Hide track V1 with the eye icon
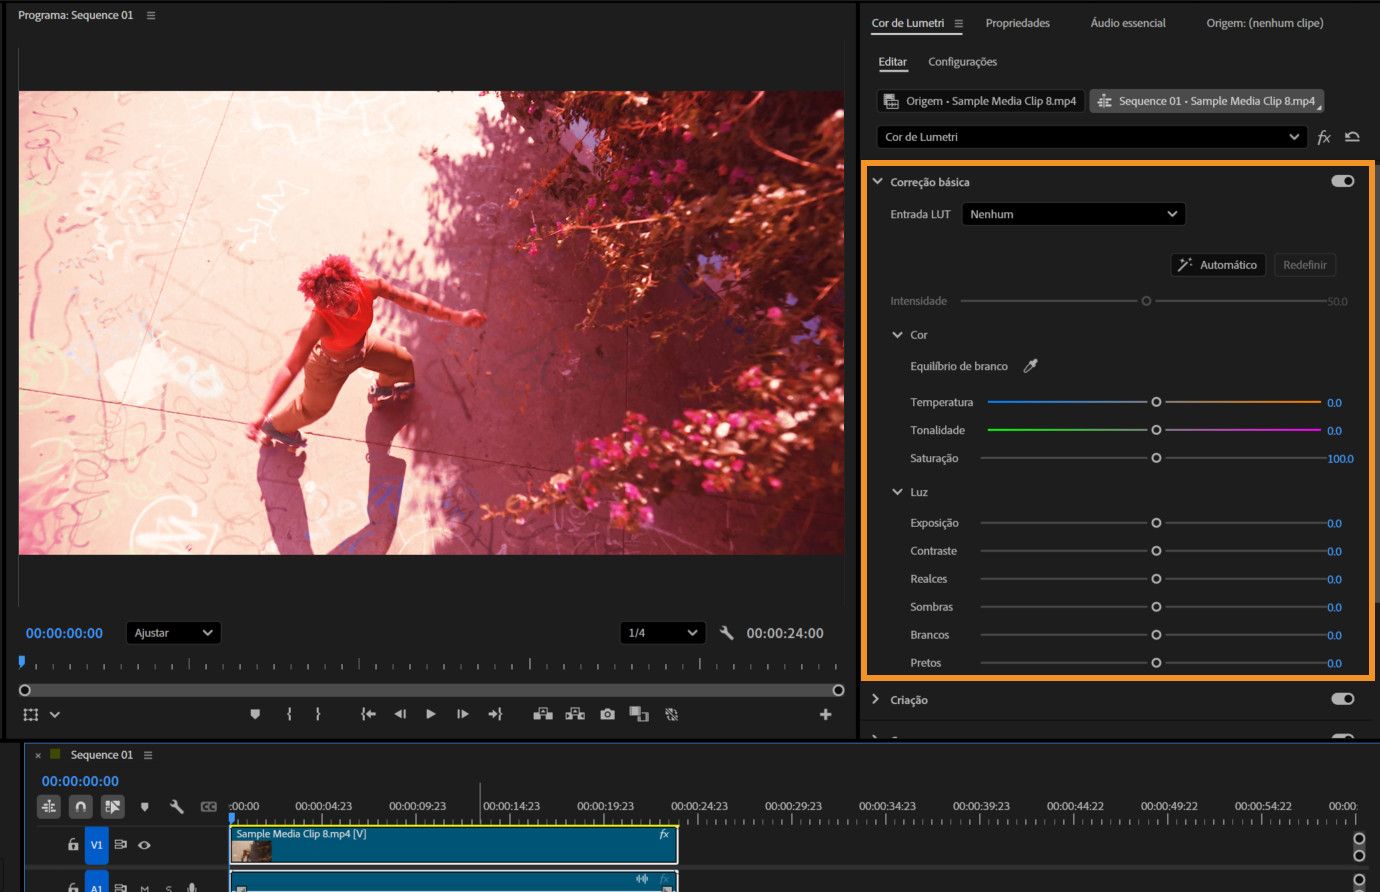 (144, 845)
